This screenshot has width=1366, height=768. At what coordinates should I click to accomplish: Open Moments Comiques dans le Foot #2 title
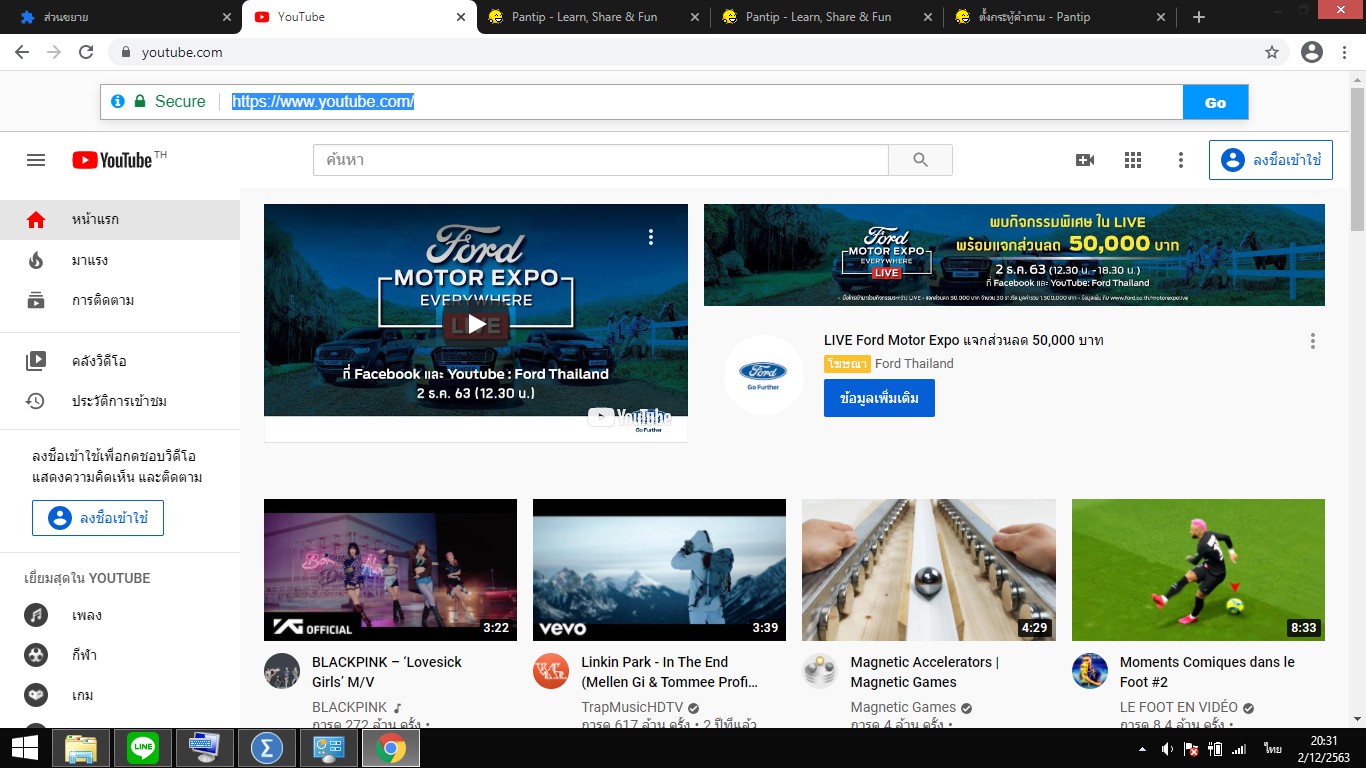click(1207, 672)
